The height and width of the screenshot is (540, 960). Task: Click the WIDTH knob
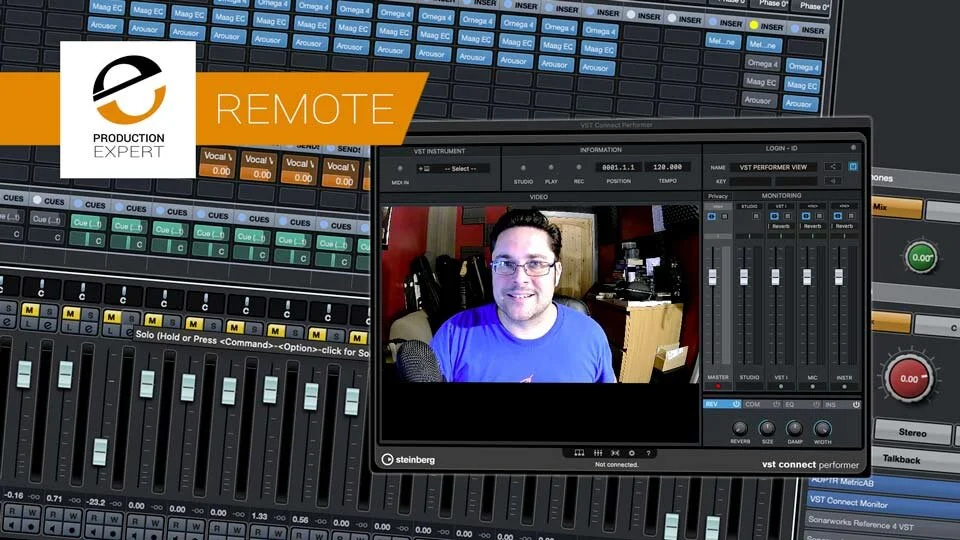tap(822, 428)
